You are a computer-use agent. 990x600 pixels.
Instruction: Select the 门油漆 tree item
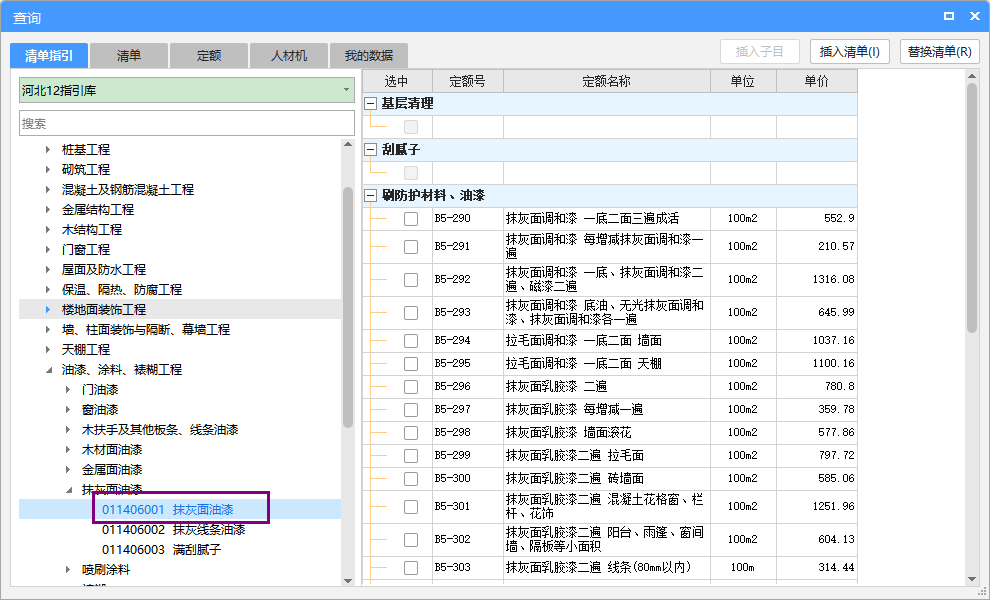pos(100,390)
